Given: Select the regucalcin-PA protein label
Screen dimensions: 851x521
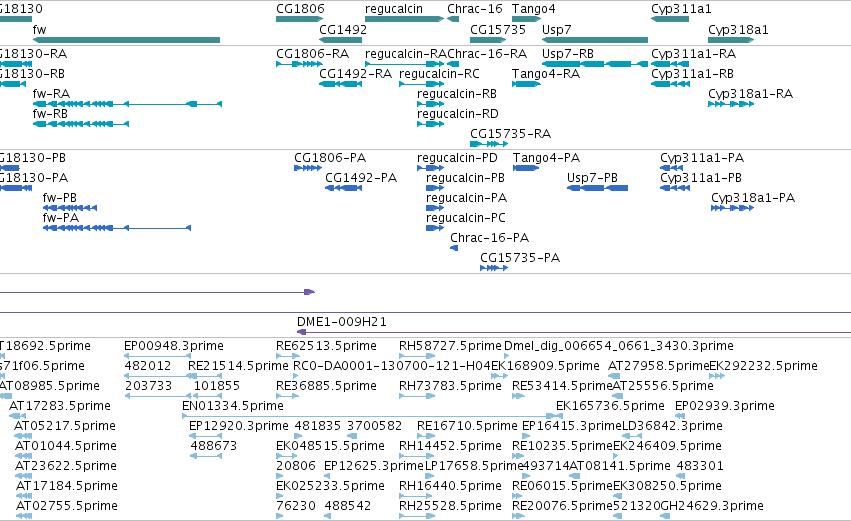Looking at the screenshot, I should 466,198.
